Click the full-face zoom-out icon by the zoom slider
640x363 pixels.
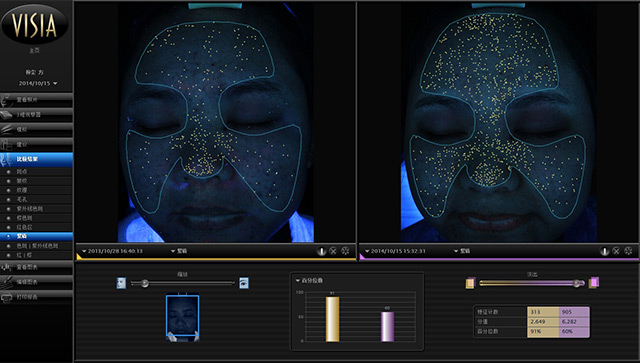click(121, 283)
